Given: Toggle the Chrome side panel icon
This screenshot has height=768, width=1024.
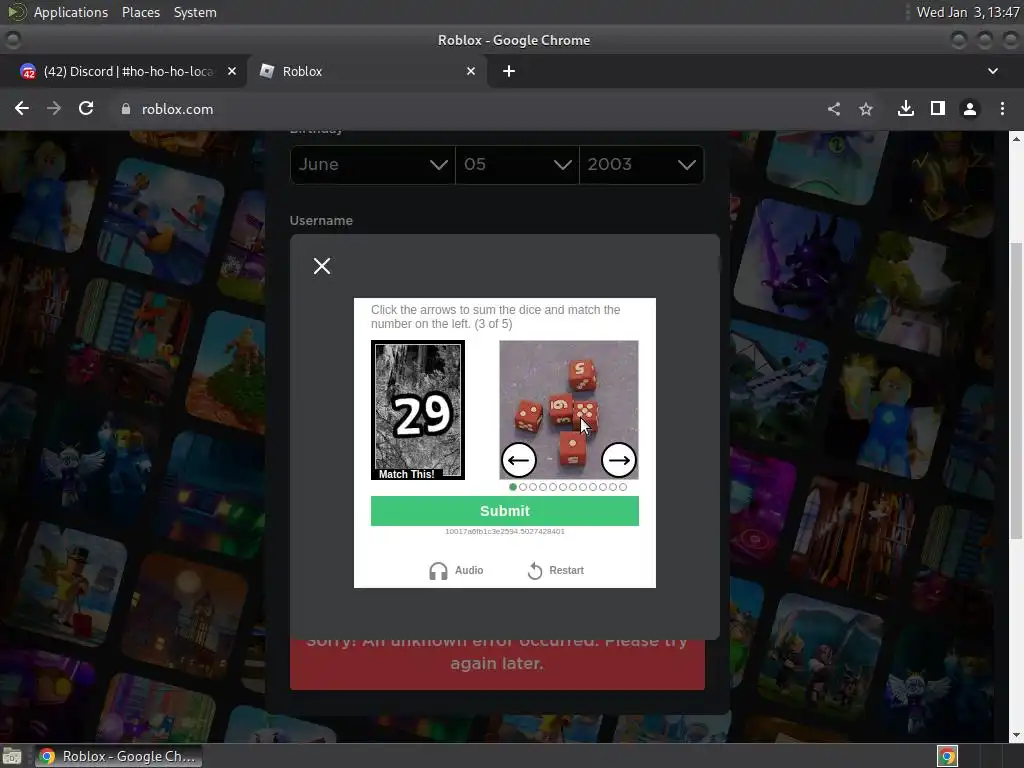Looking at the screenshot, I should (938, 108).
